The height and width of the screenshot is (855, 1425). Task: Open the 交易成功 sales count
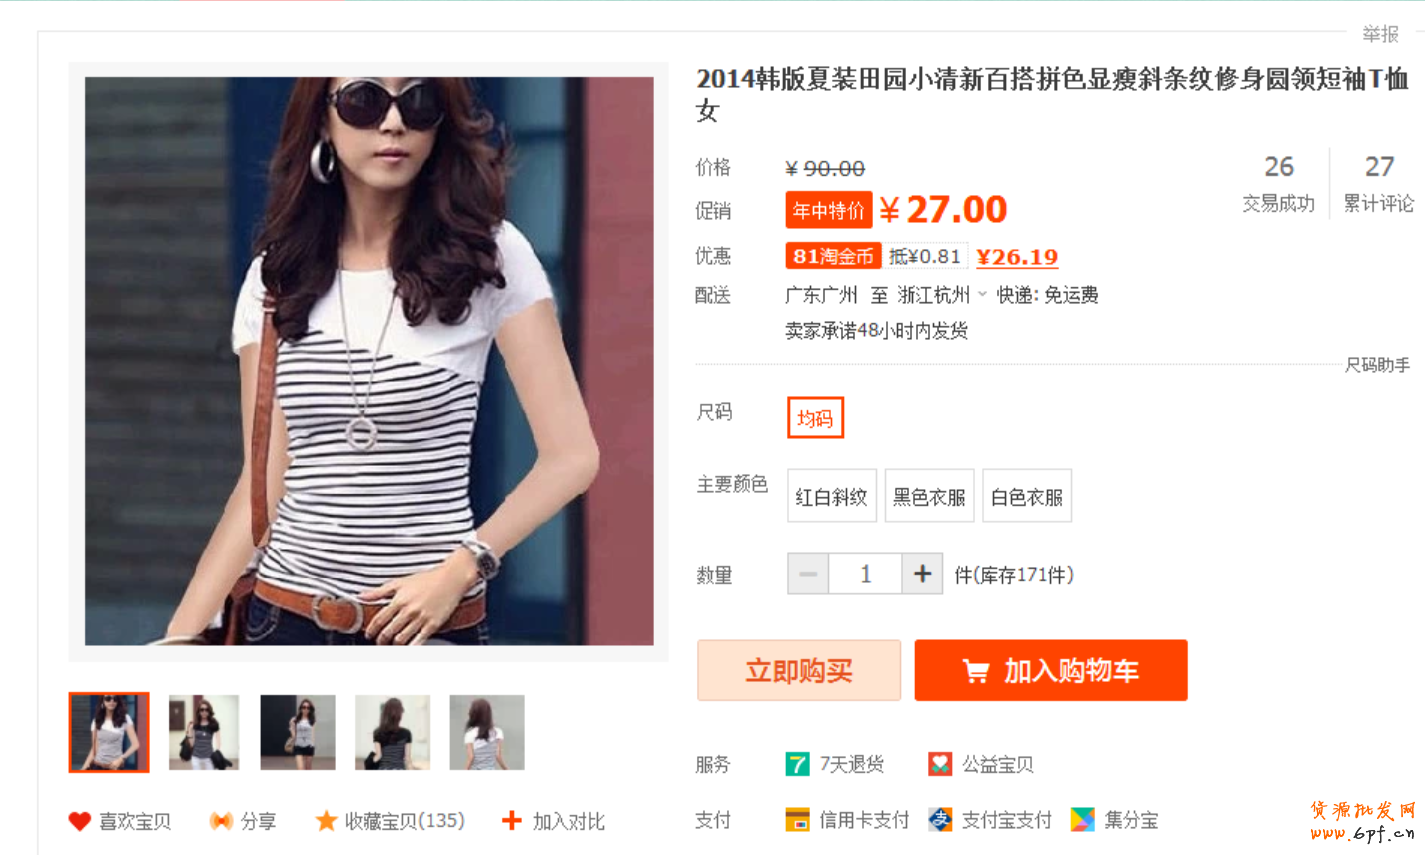(1279, 183)
